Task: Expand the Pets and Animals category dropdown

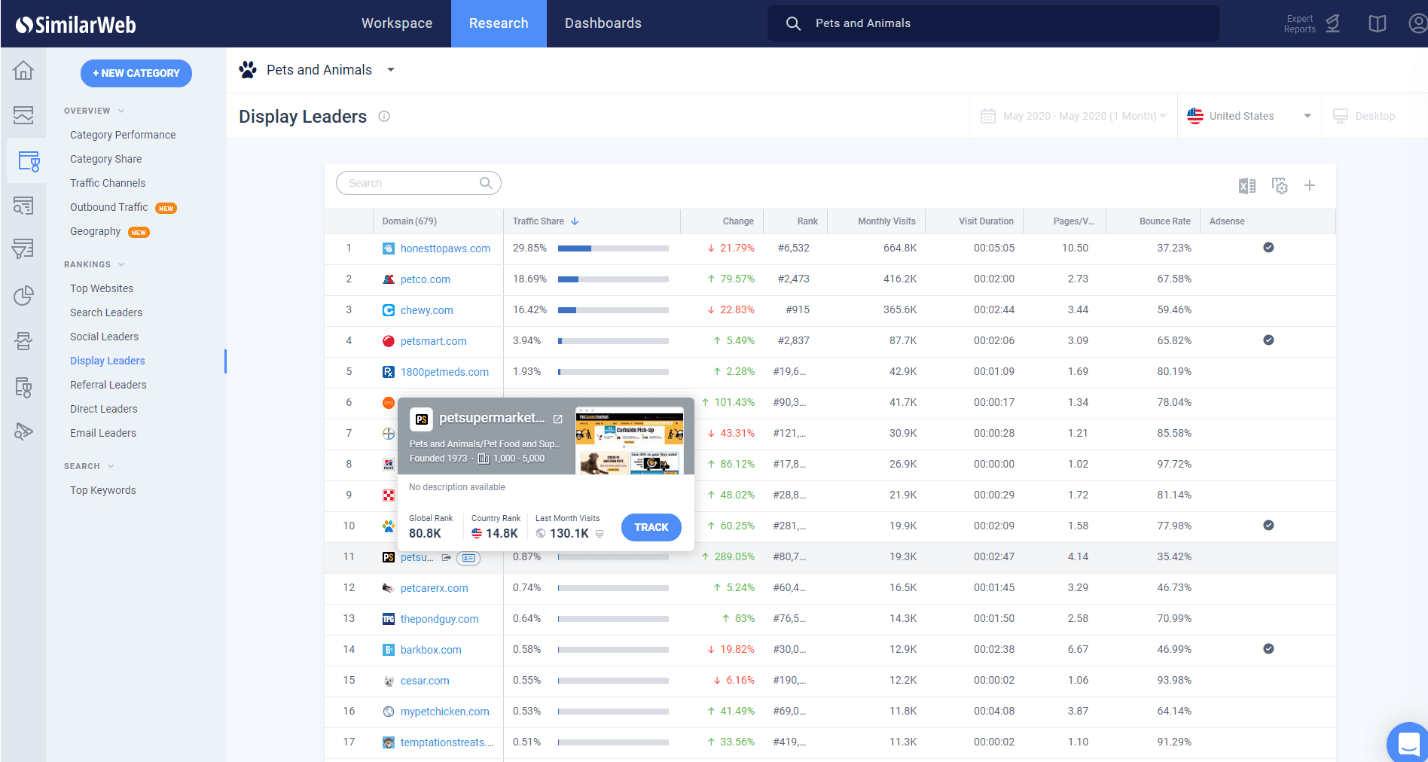Action: coord(391,70)
